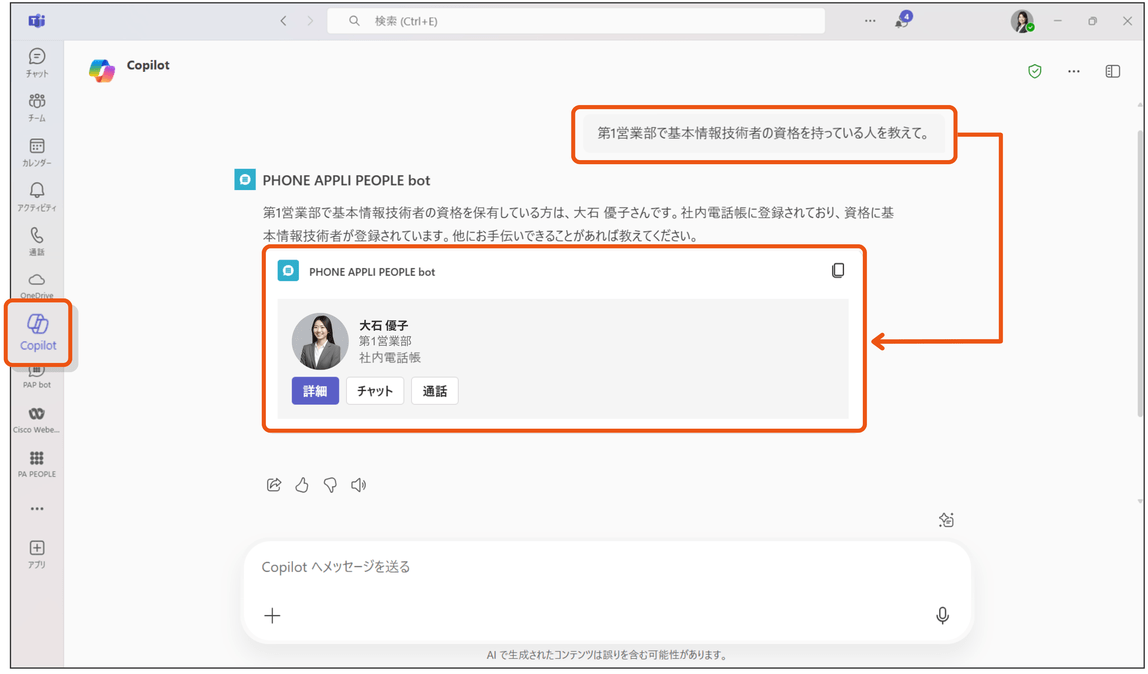Open the 通話 calls icon in sidebar
The width and height of the screenshot is (1148, 674).
pos(37,241)
